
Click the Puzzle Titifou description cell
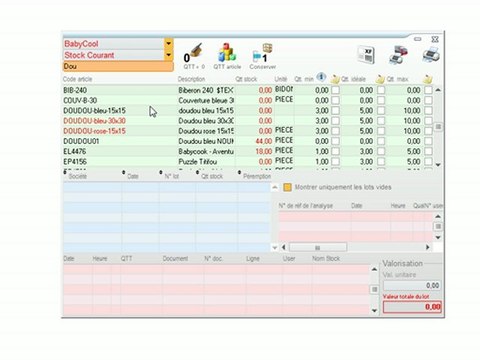coord(206,162)
